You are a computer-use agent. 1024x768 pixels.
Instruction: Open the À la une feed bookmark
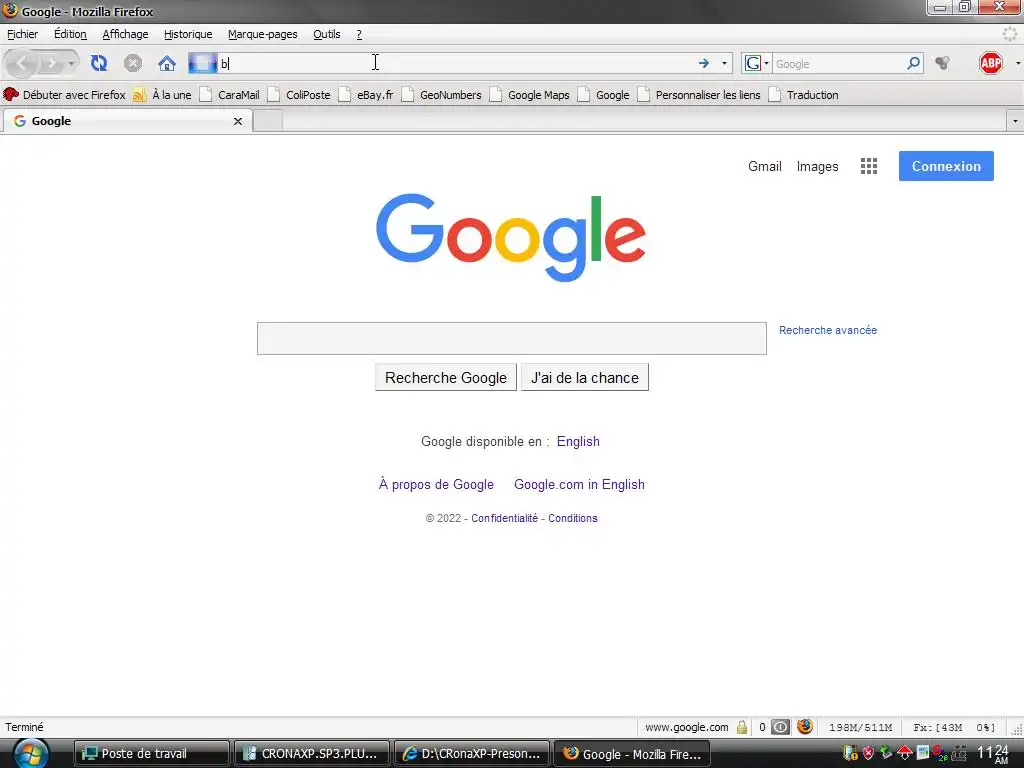pos(162,95)
